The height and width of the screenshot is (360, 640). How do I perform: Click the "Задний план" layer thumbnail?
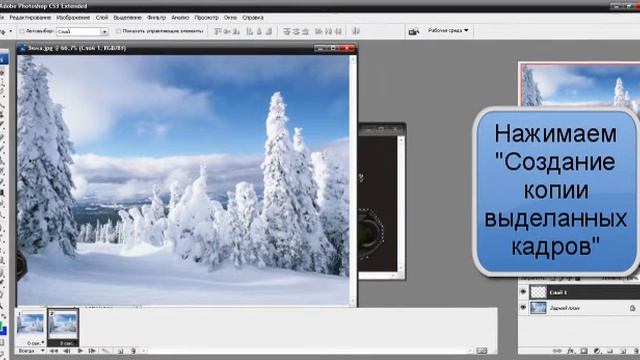(x=538, y=307)
